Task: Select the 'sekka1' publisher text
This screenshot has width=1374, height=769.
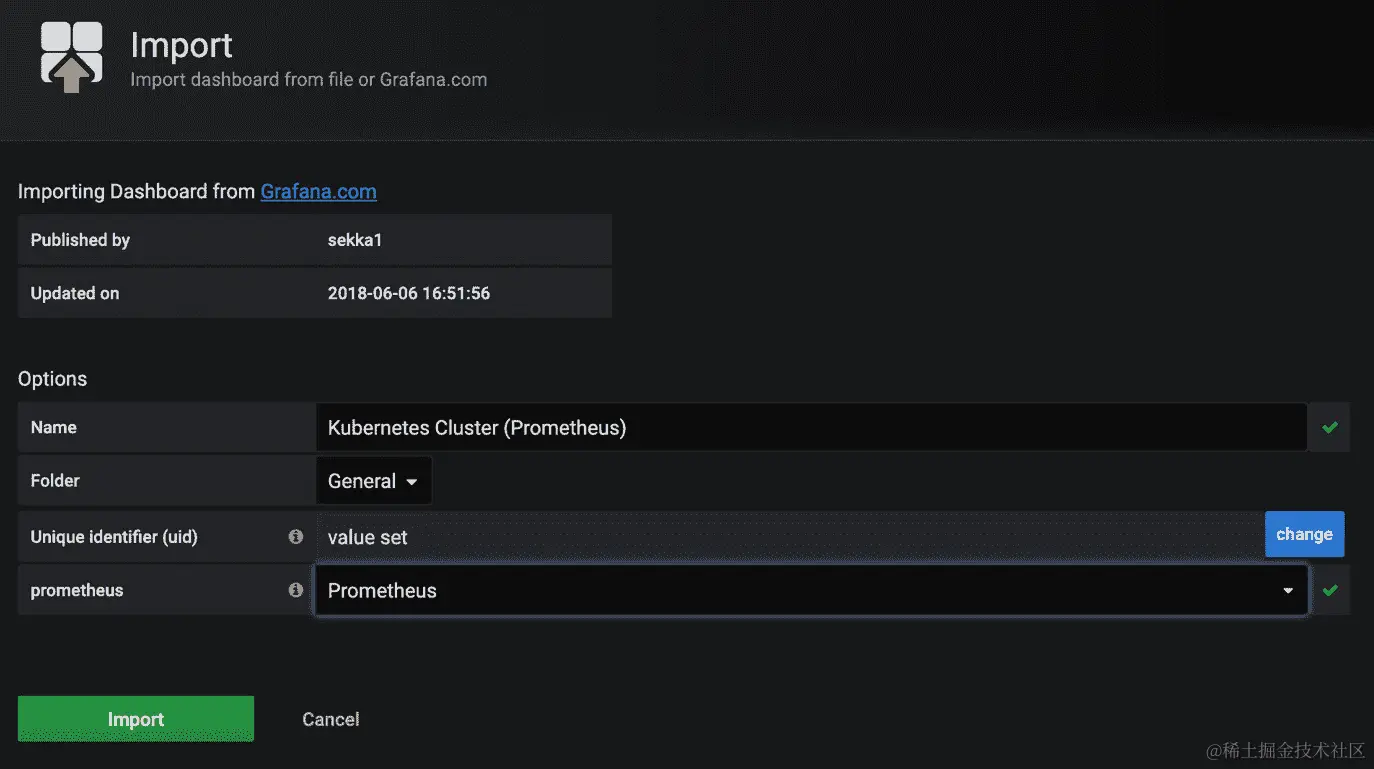Action: [355, 240]
